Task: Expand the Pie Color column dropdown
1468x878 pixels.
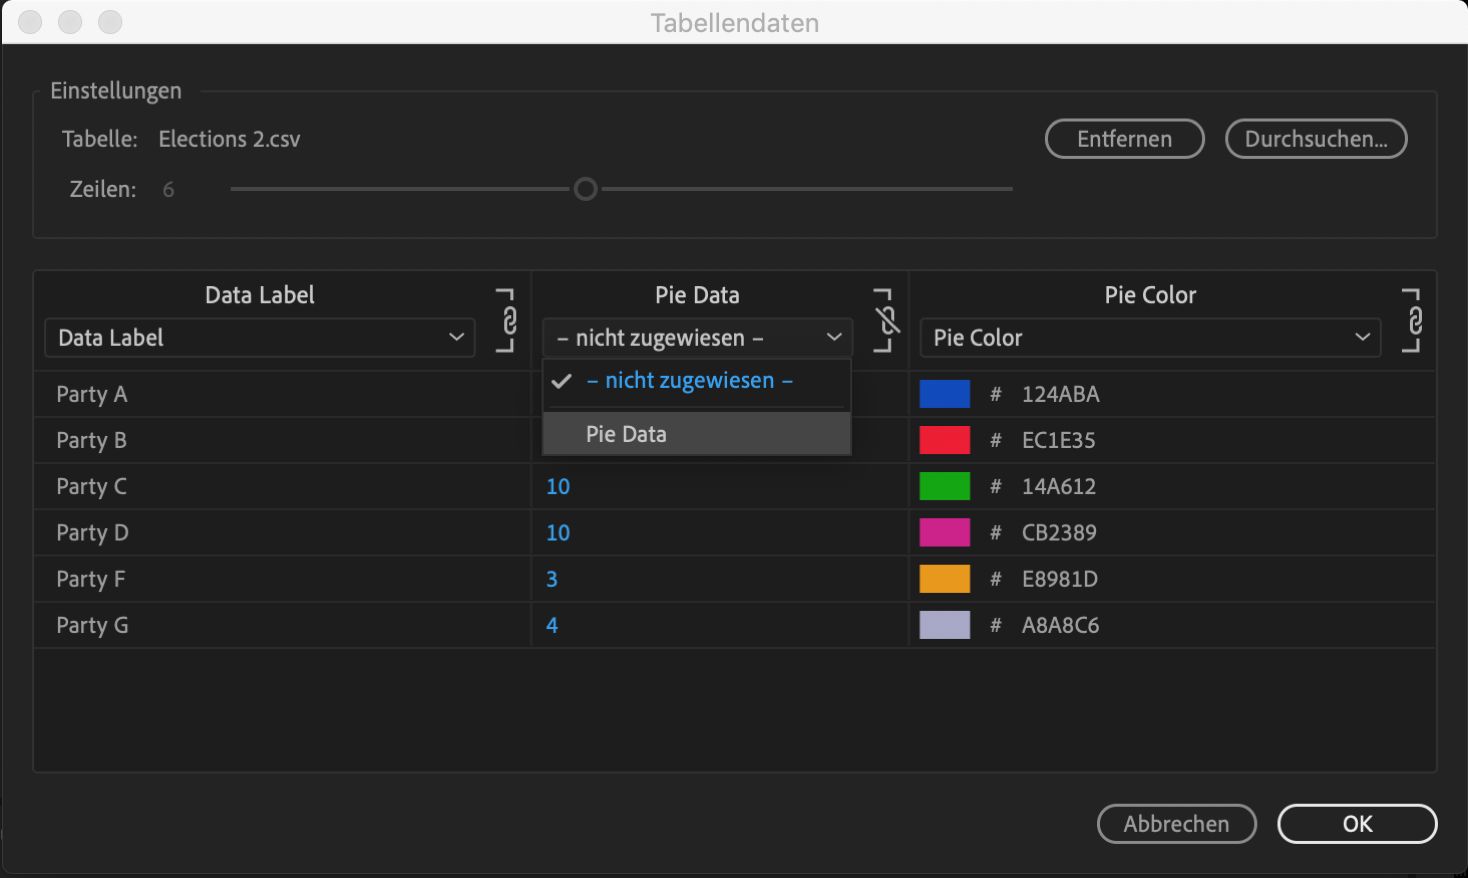Action: [1150, 338]
